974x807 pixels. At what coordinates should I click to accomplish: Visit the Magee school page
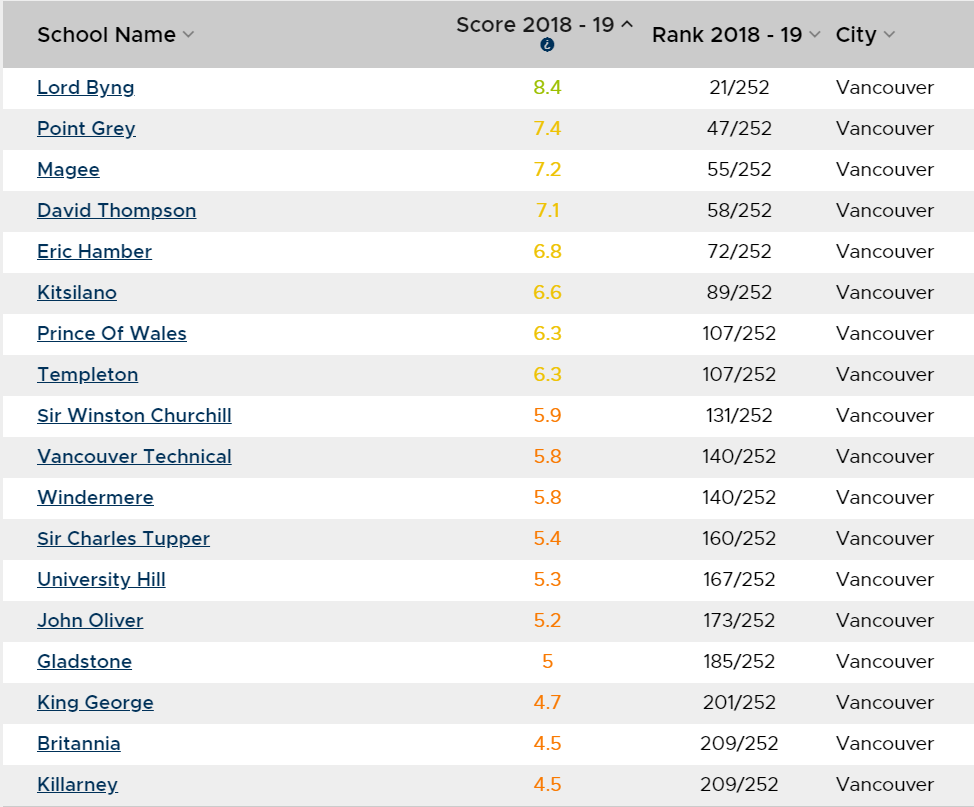[68, 170]
